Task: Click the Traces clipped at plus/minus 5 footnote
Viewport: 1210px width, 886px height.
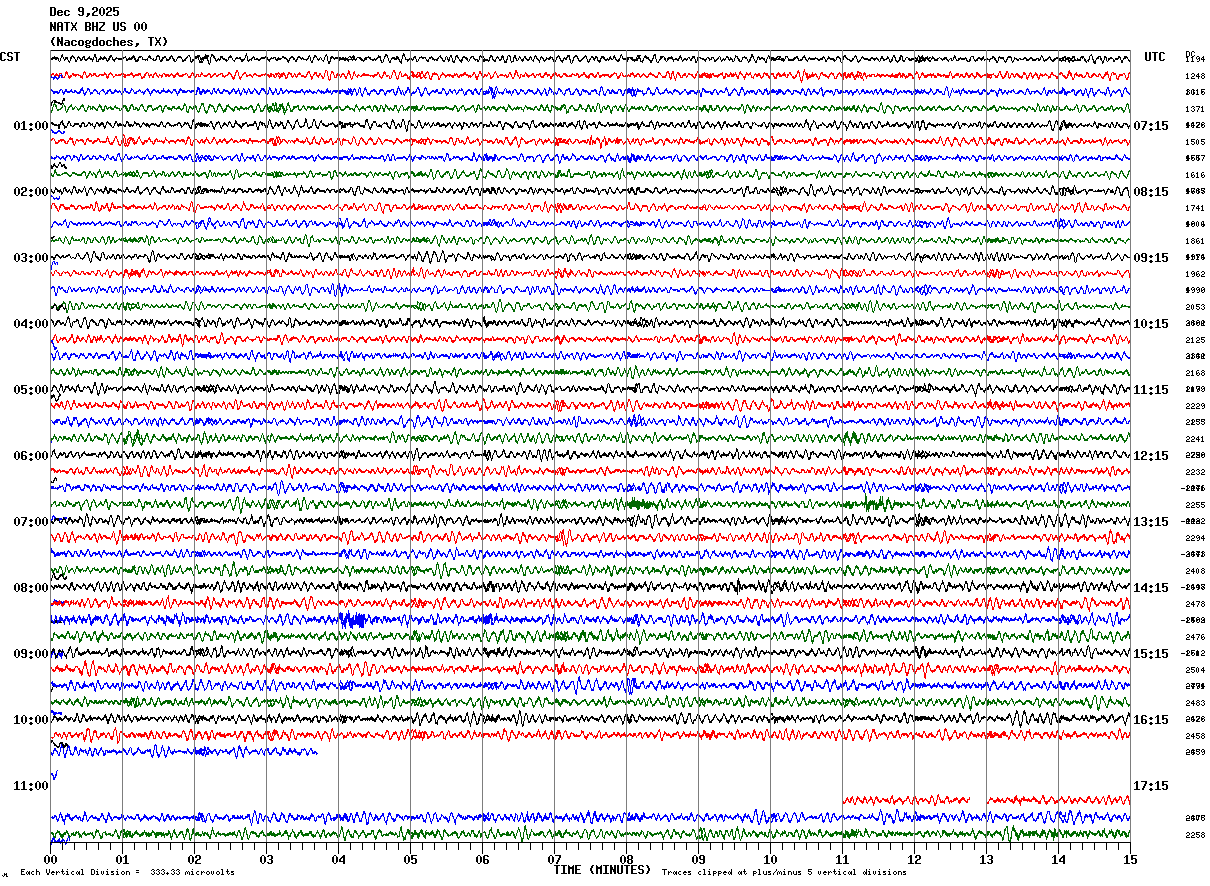Action: (x=784, y=873)
